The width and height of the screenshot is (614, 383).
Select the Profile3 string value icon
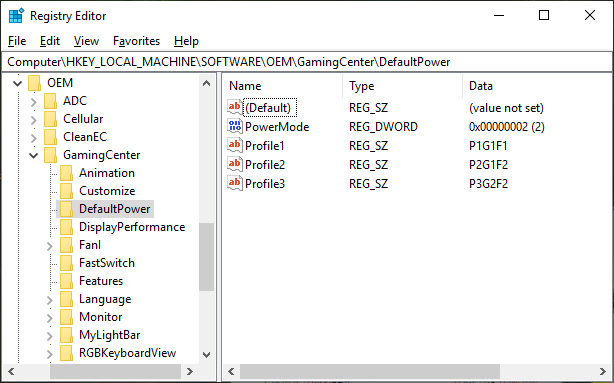[x=235, y=183]
